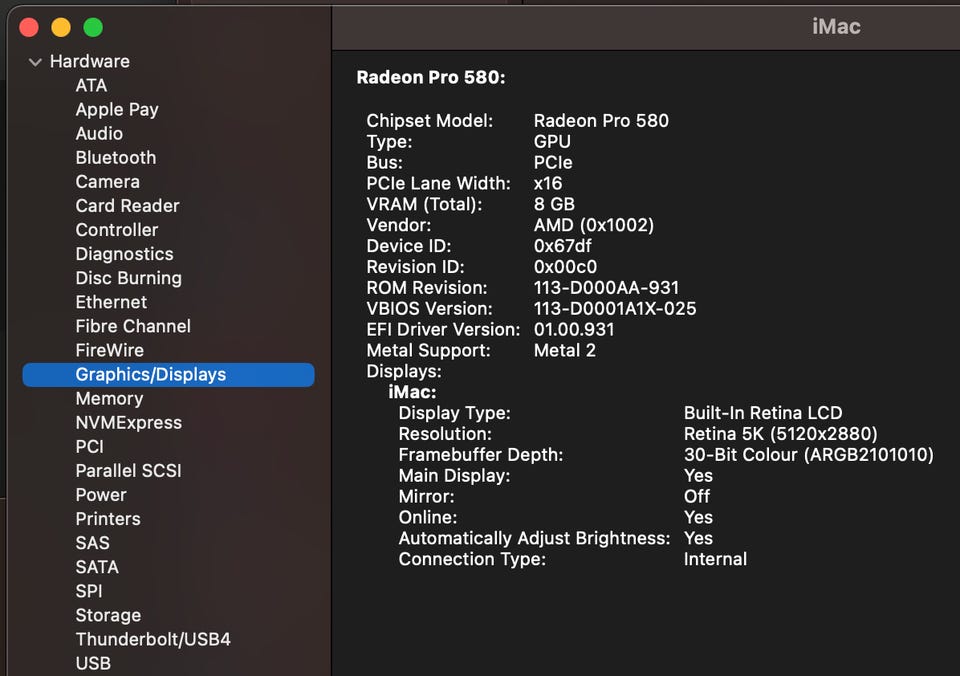960x676 pixels.
Task: Open the Memory hardware entry
Action: [109, 399]
